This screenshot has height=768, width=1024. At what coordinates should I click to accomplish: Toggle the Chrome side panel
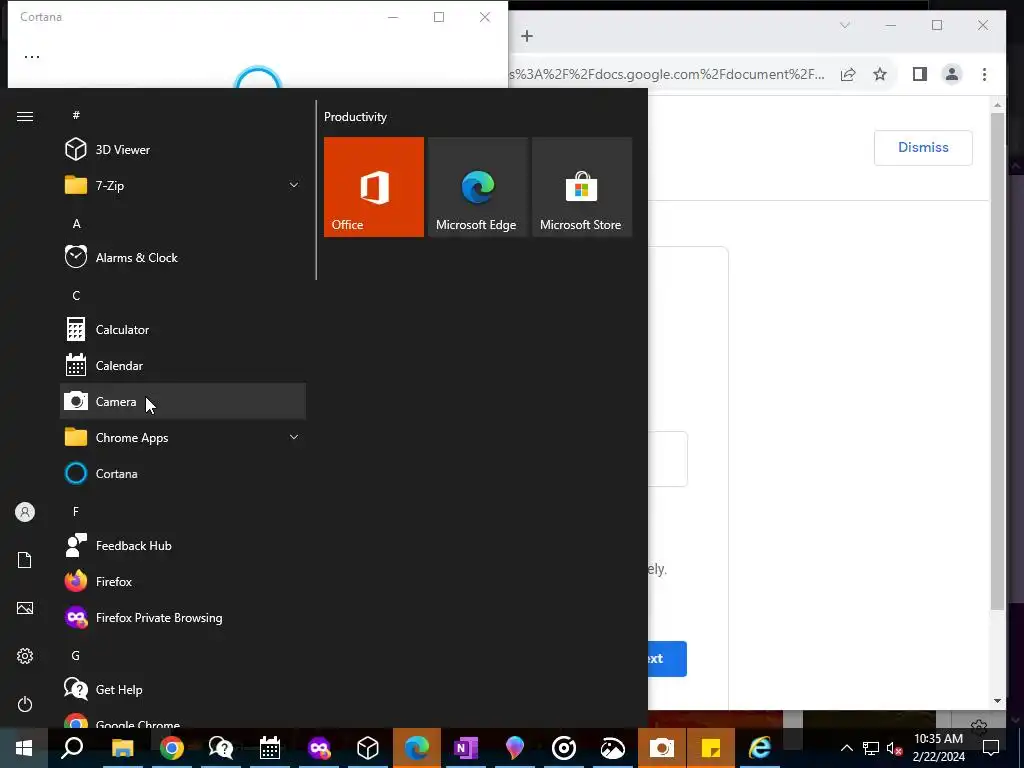pos(920,74)
